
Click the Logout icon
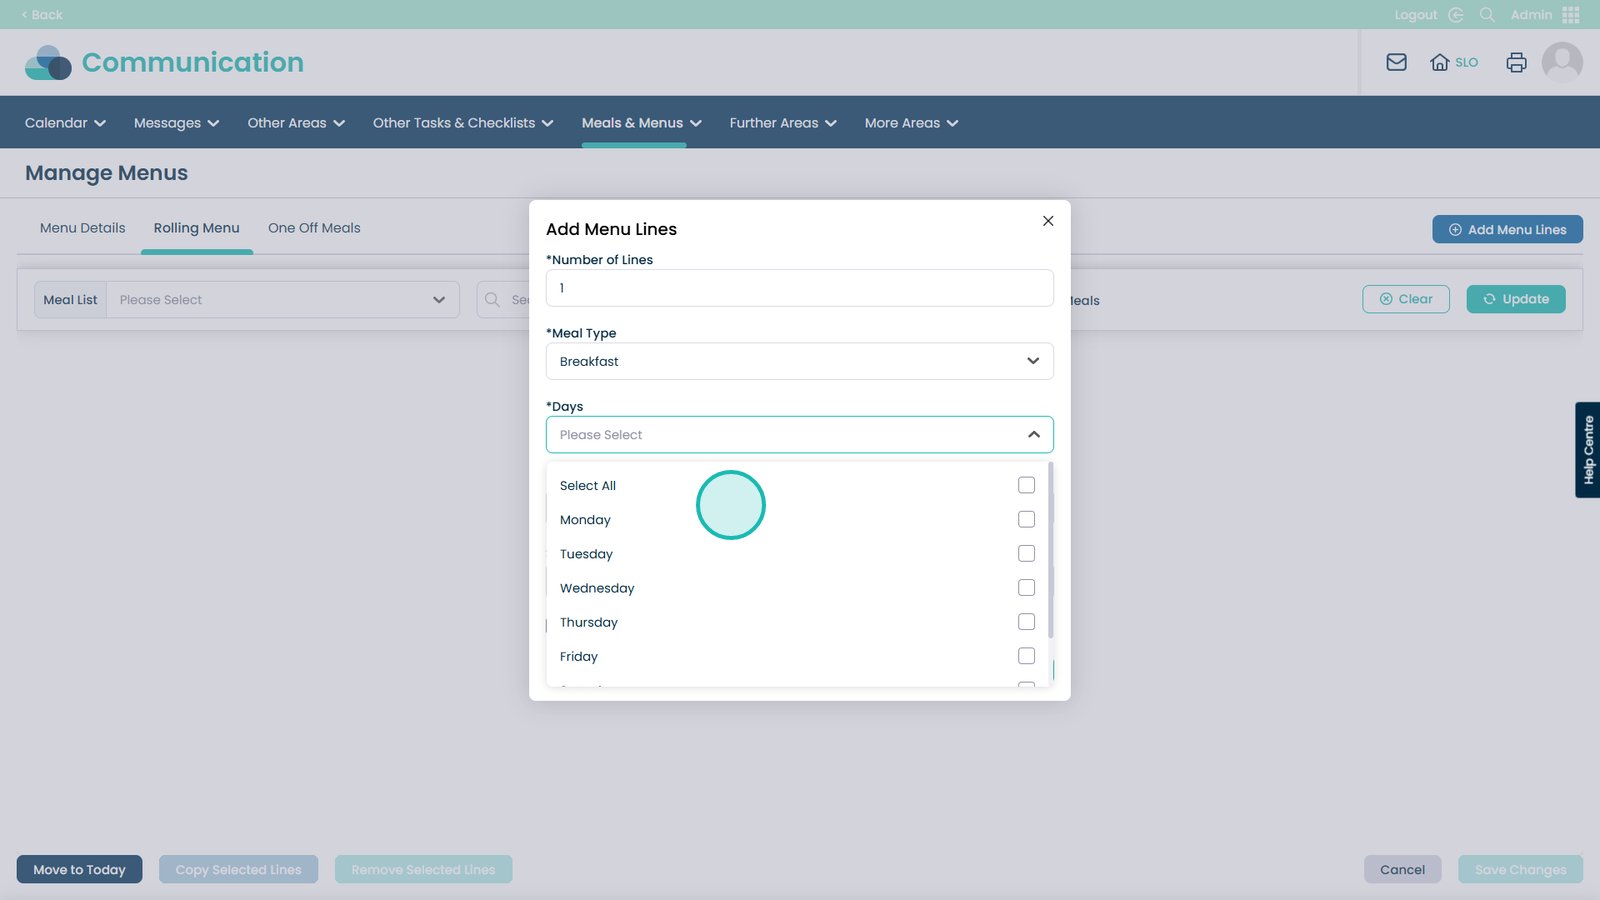(1456, 15)
